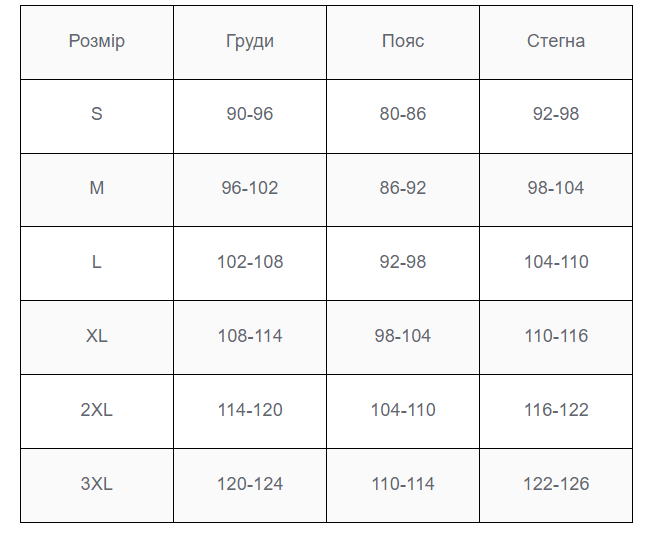Click the 108-114 chest cell
Image resolution: width=655 pixels, height=534 pixels.
[250, 338]
